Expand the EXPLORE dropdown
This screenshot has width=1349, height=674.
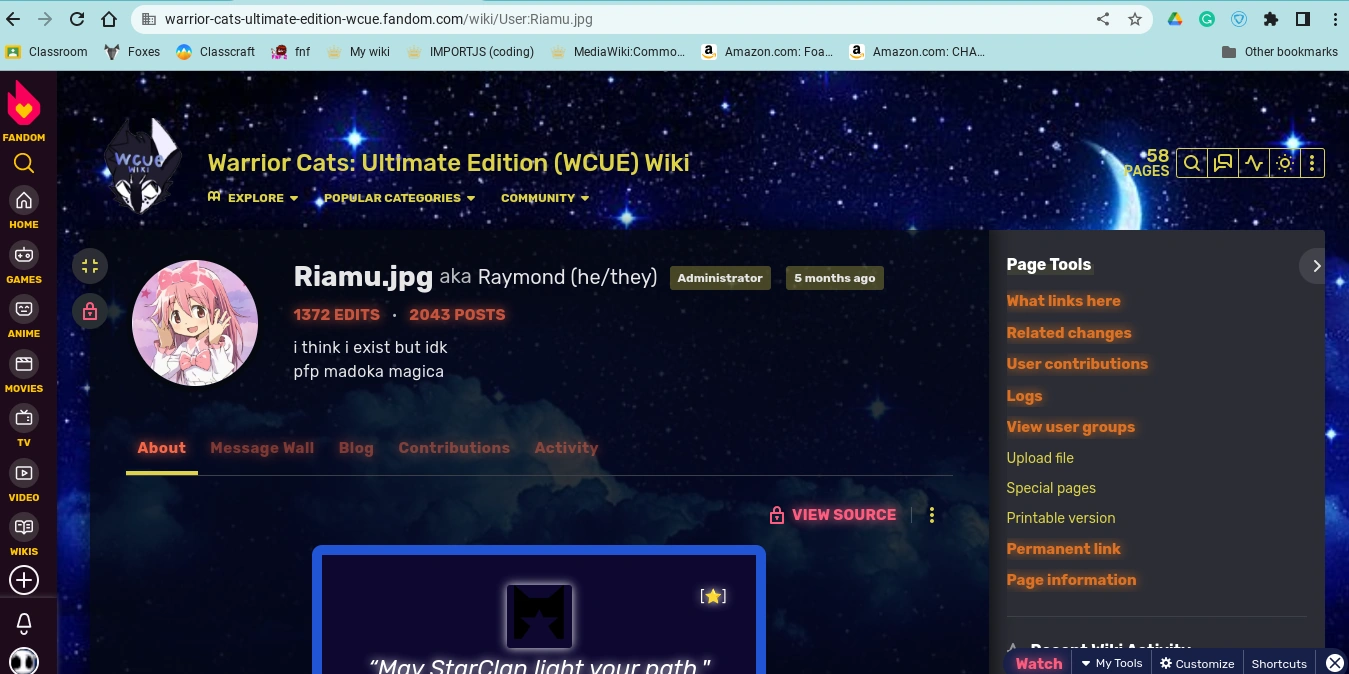point(253,198)
